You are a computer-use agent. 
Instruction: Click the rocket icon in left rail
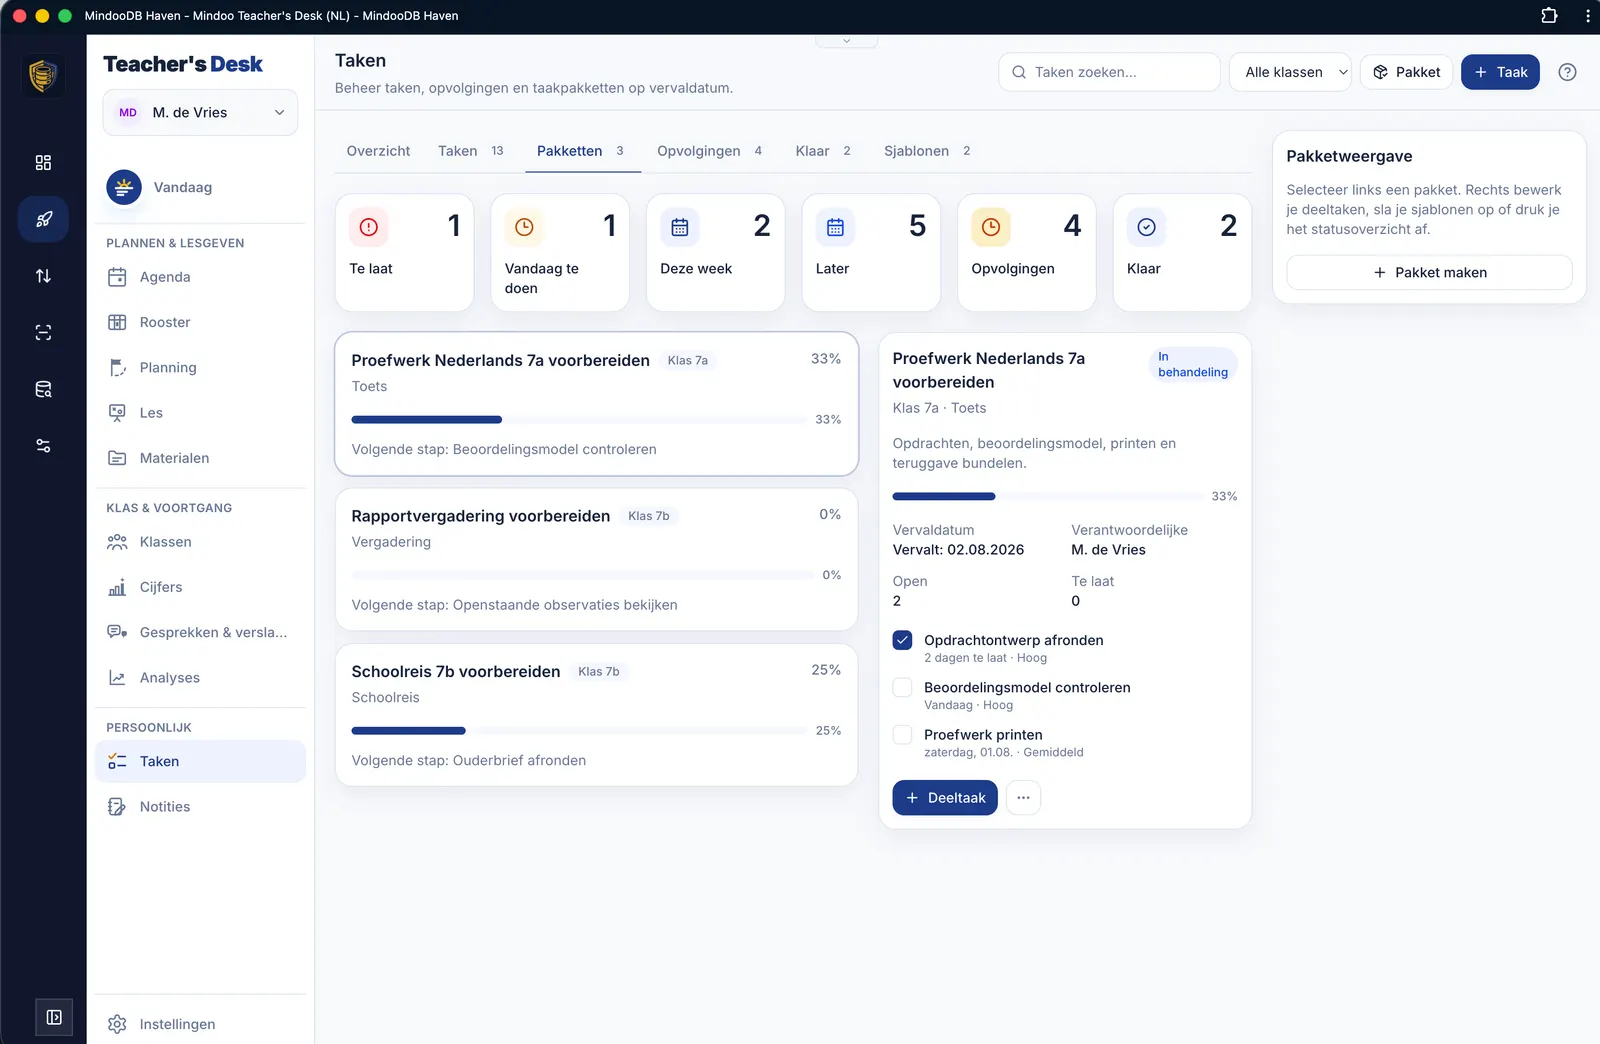(43, 219)
